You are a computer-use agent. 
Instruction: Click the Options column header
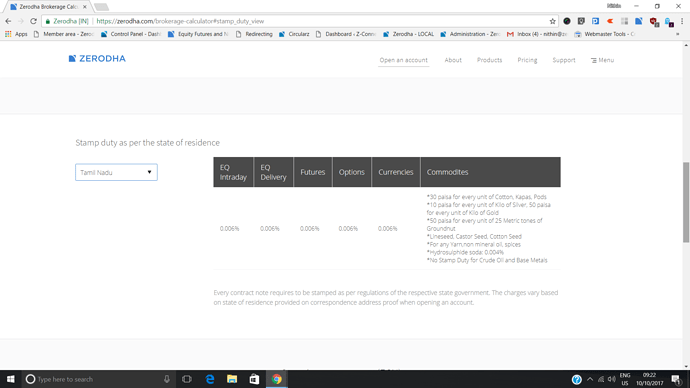352,172
